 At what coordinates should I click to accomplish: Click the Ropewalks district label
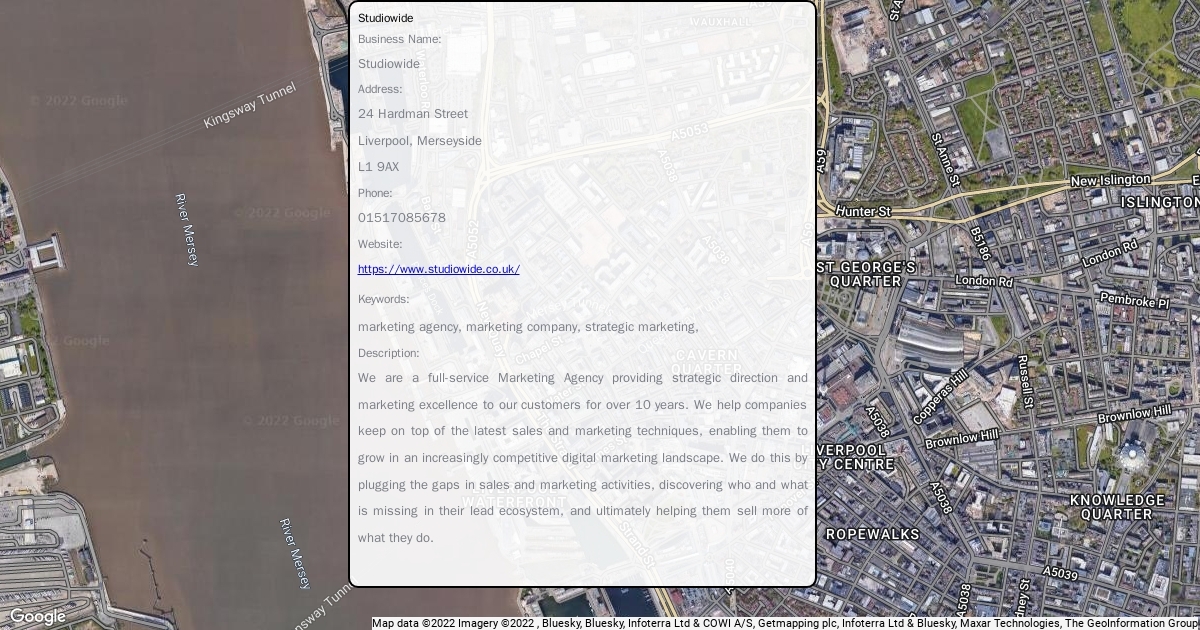(x=872, y=534)
